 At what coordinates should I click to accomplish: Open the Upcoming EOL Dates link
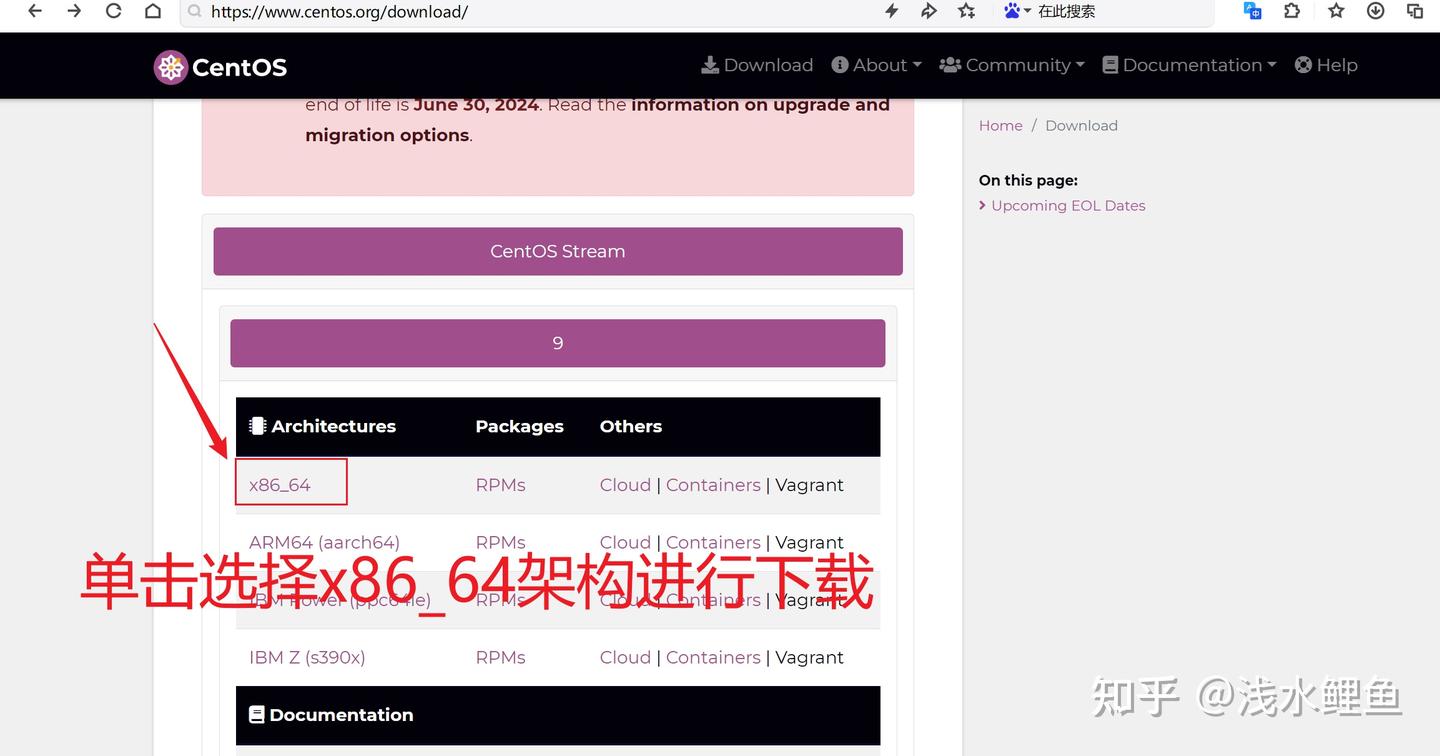pyautogui.click(x=1068, y=205)
